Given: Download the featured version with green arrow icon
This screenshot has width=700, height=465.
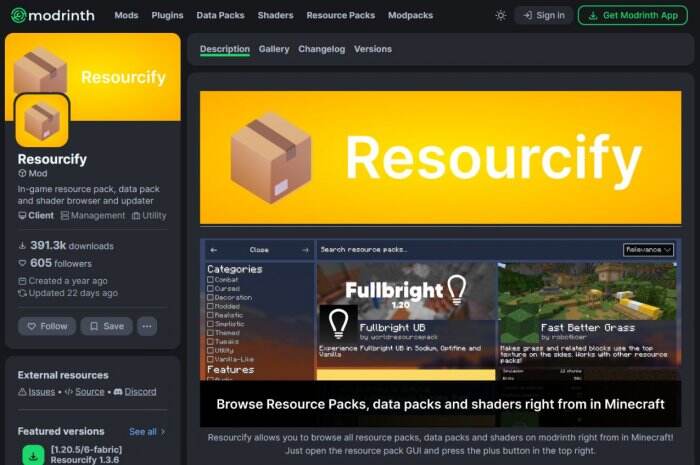Looking at the screenshot, I should click(x=33, y=456).
